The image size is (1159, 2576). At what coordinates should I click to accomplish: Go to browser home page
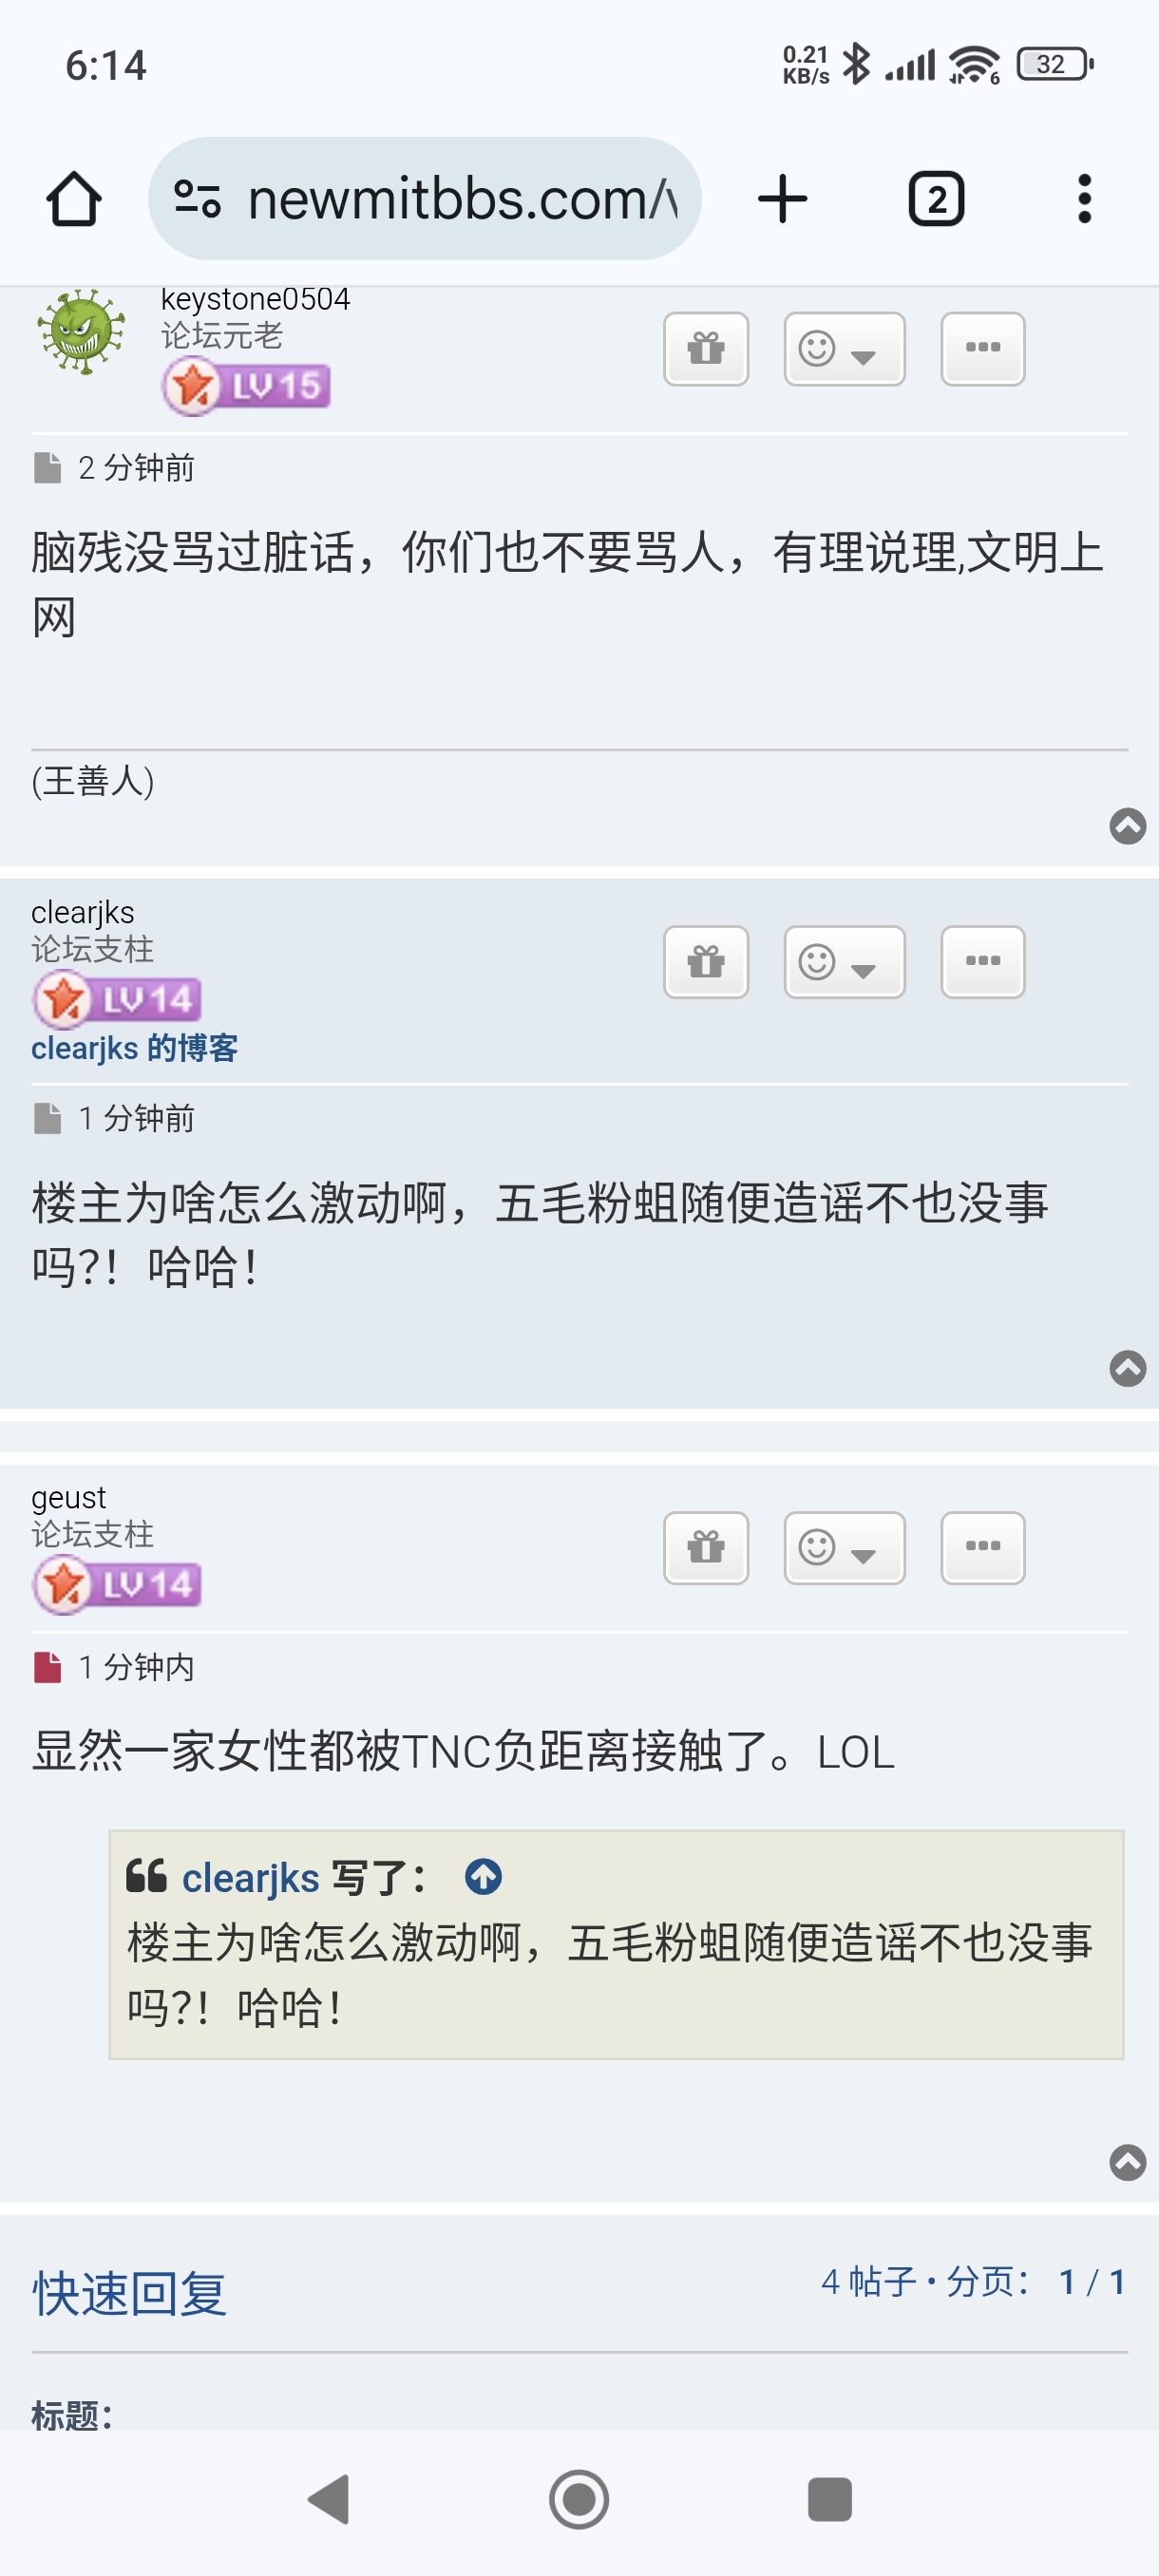click(74, 199)
